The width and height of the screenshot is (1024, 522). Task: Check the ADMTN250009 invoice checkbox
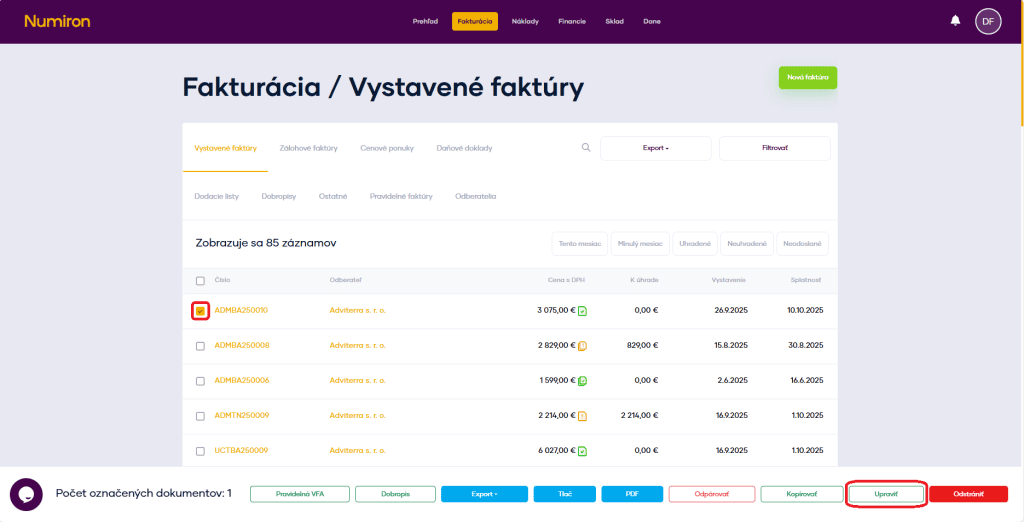[200, 416]
